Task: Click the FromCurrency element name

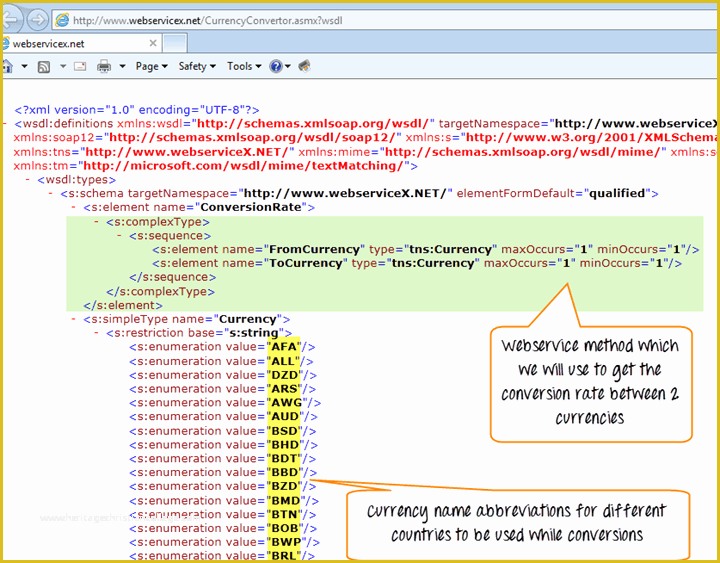Action: tap(314, 249)
